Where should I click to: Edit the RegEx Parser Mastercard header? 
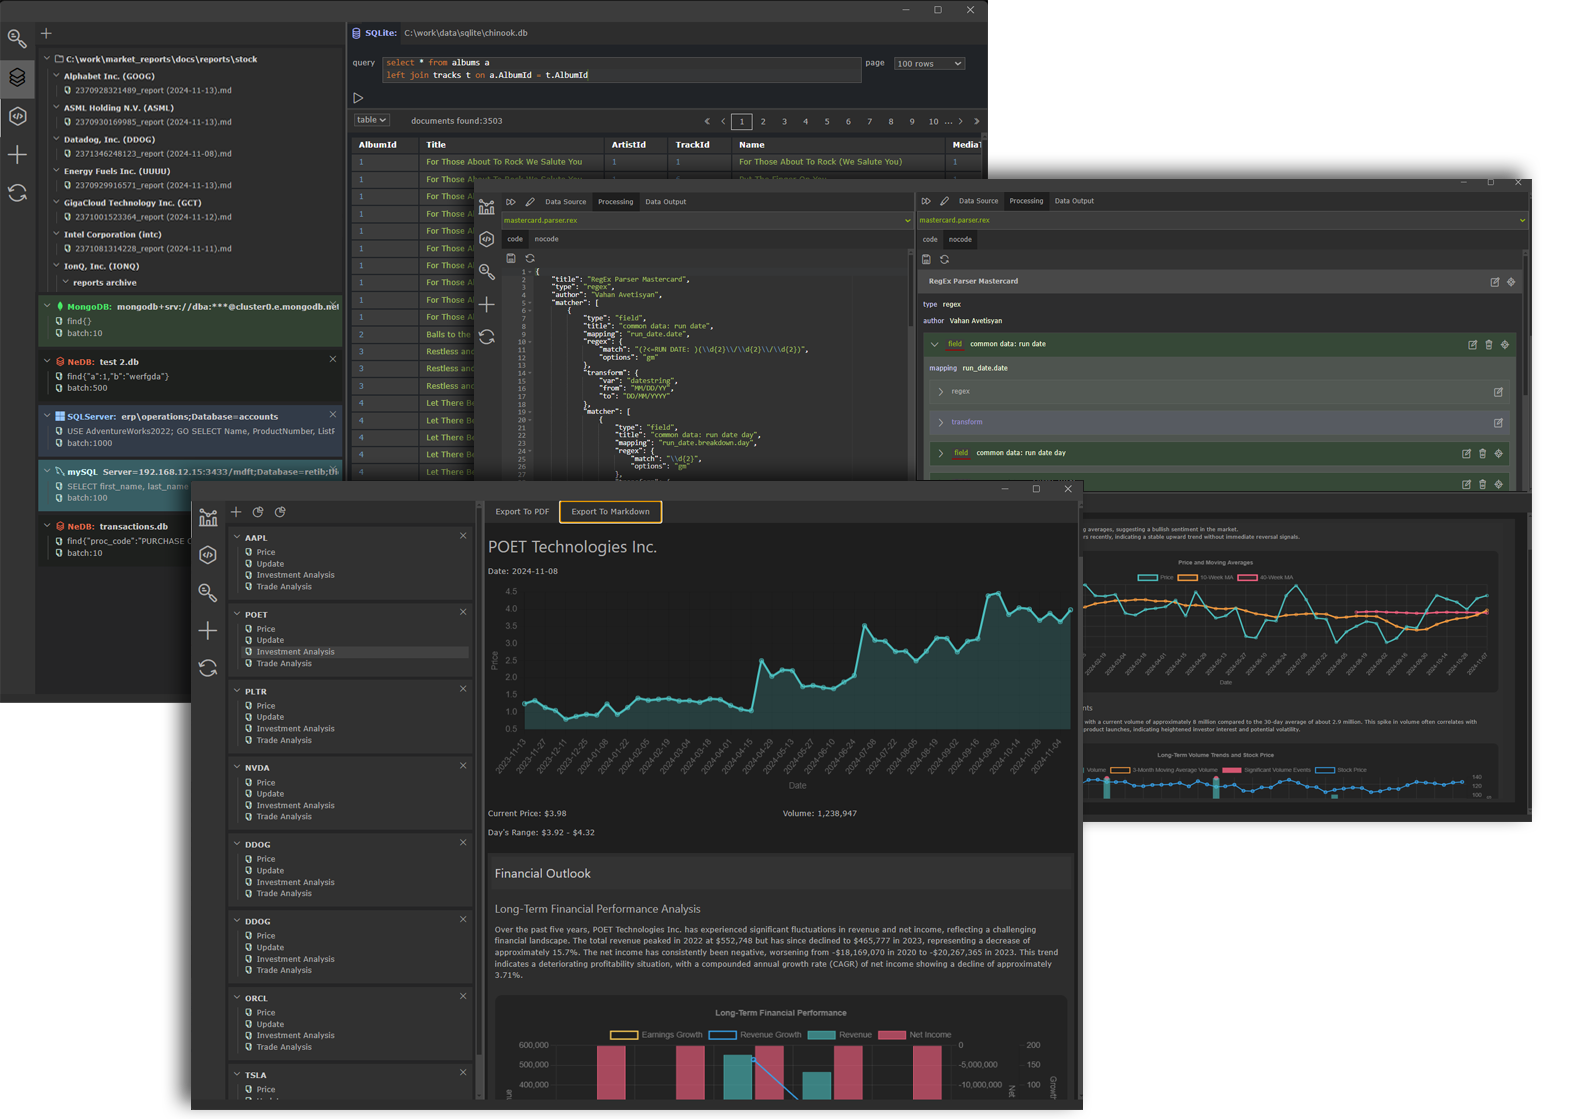1495,282
